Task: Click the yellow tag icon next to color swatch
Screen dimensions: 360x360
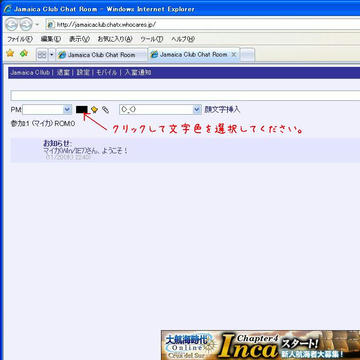Action: coord(95,110)
